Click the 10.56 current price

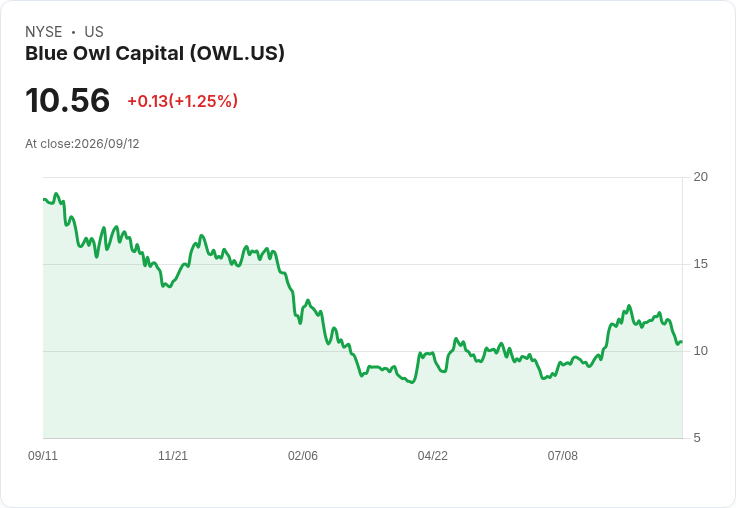pos(68,100)
